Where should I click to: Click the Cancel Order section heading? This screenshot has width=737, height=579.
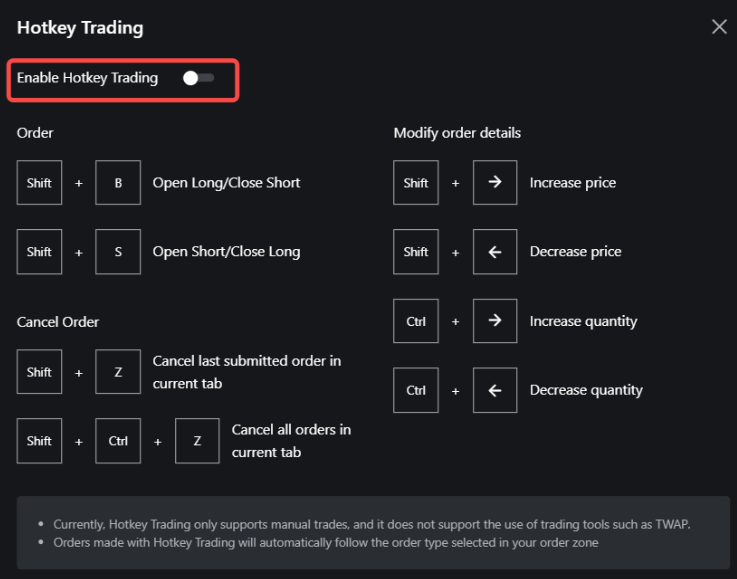pyautogui.click(x=58, y=322)
